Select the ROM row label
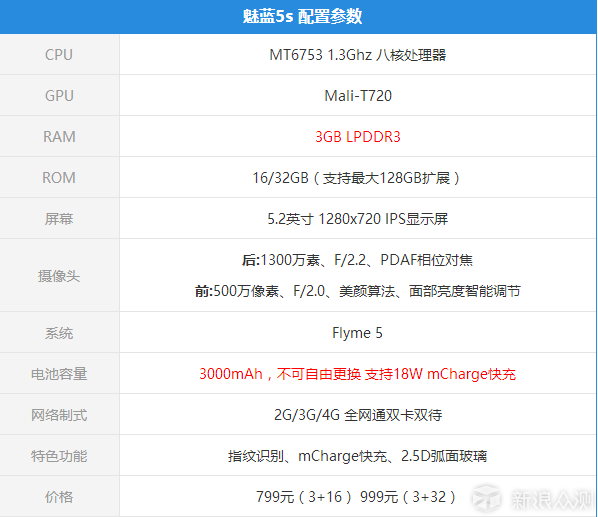This screenshot has height=517, width=598. point(59,178)
